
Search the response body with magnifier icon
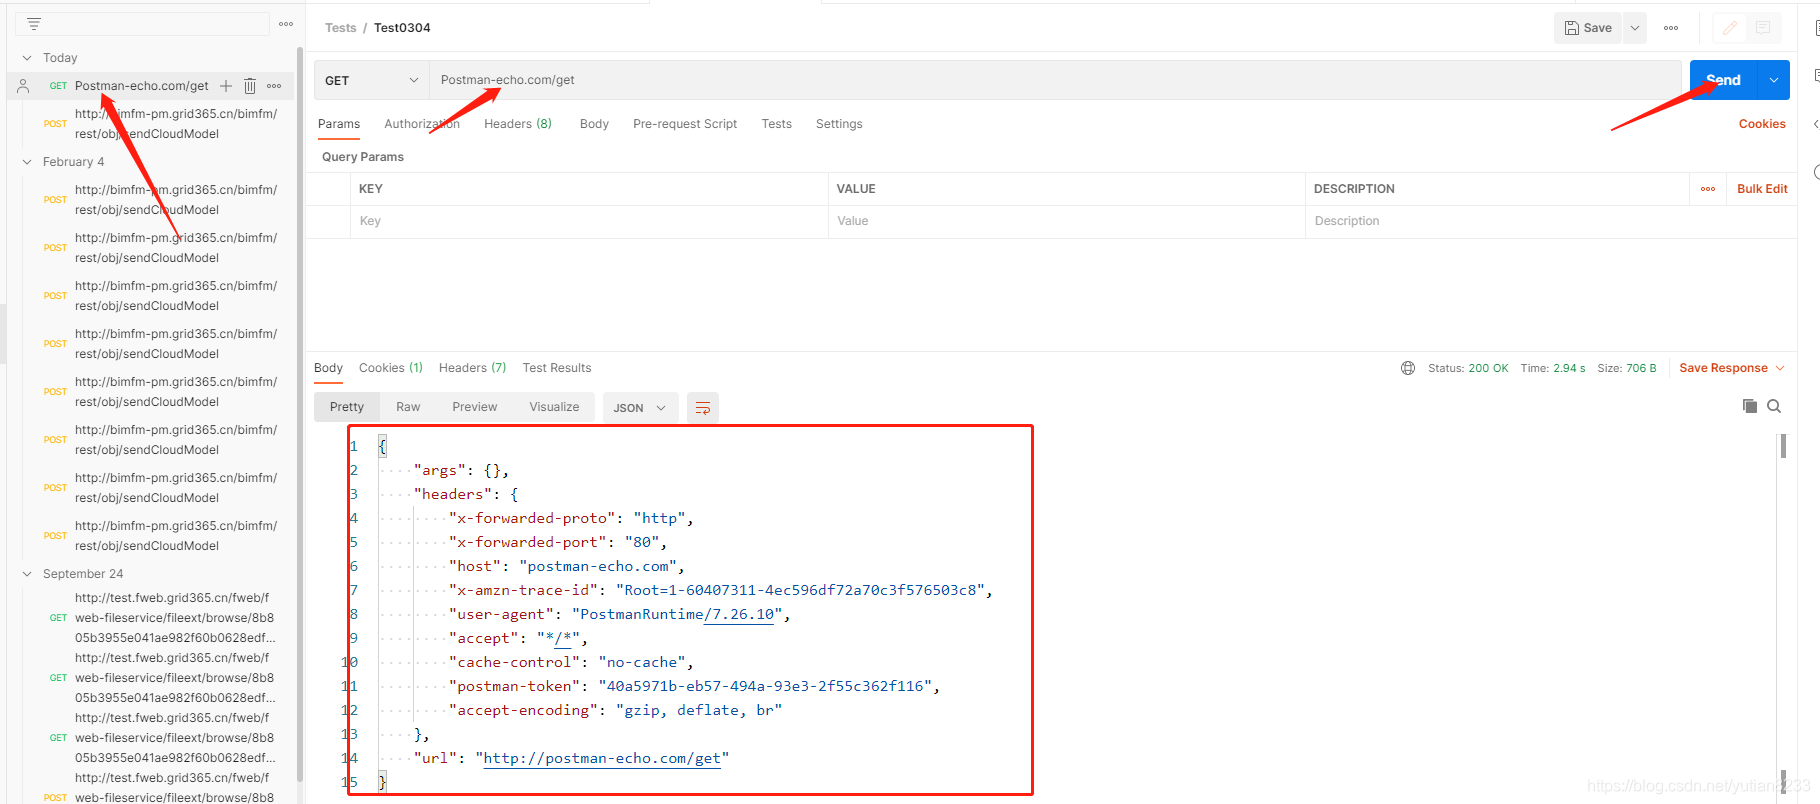1774,406
